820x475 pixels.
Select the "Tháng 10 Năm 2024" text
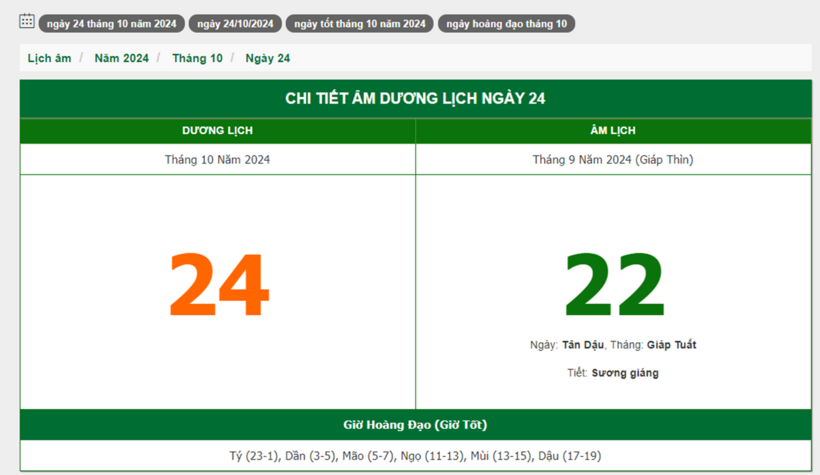pyautogui.click(x=217, y=159)
